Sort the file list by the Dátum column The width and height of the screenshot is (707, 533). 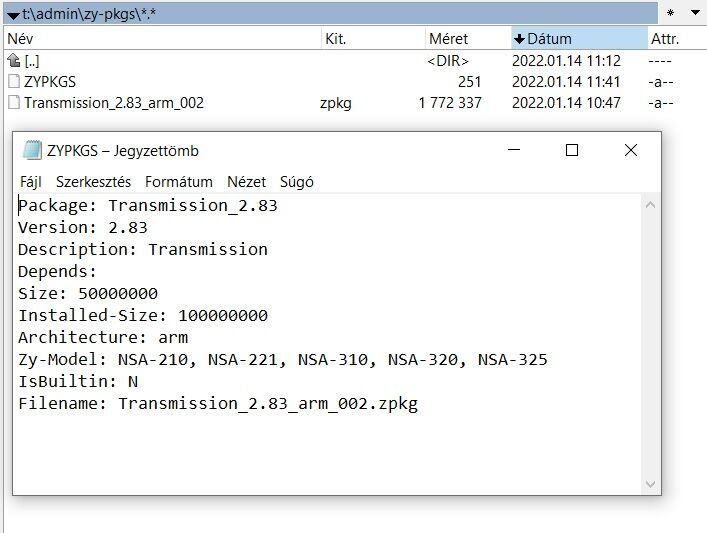(x=579, y=39)
